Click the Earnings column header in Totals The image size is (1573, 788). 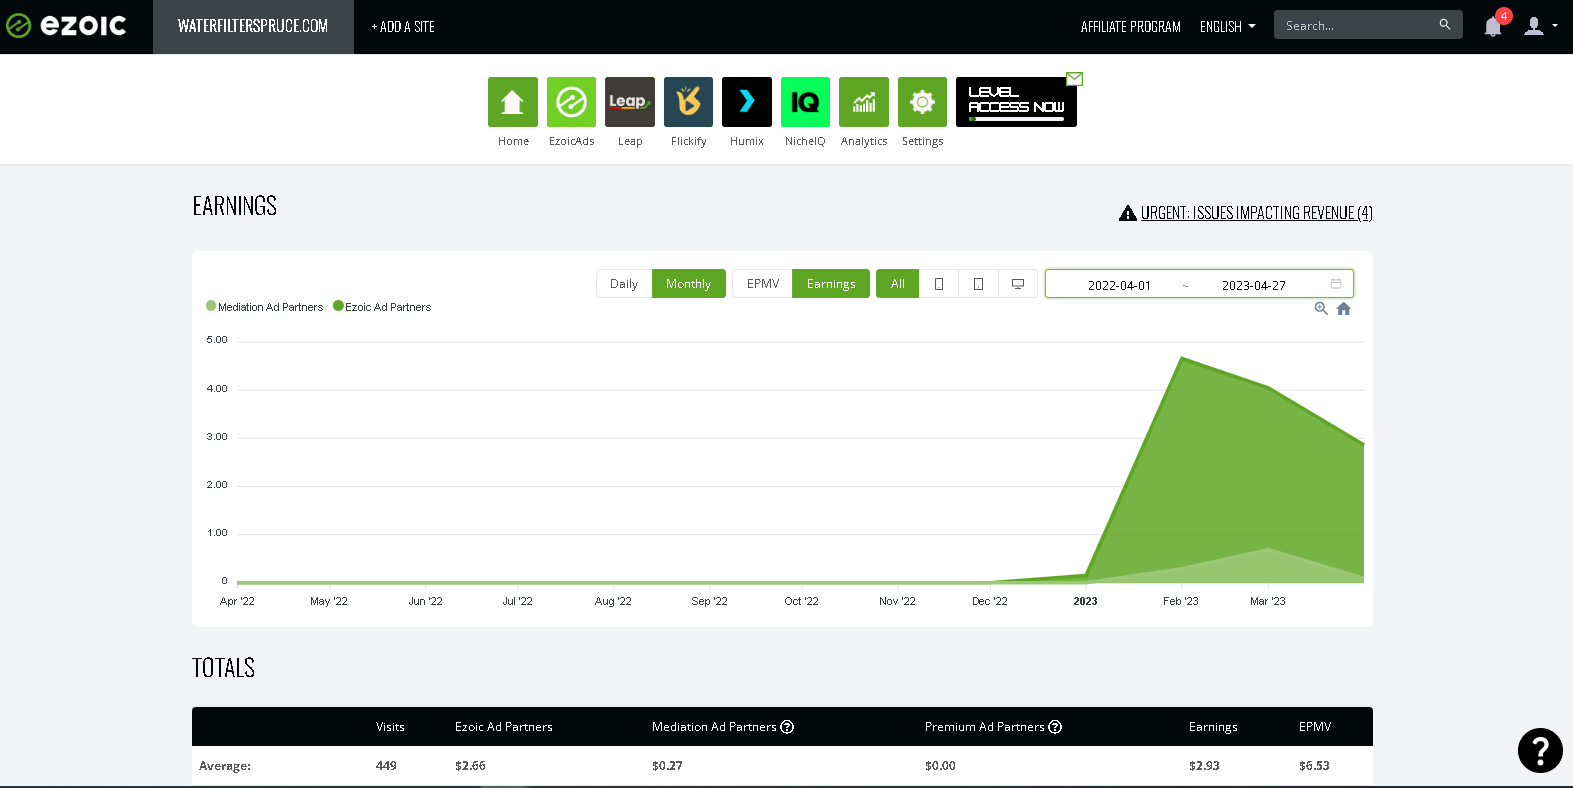[x=1213, y=727]
